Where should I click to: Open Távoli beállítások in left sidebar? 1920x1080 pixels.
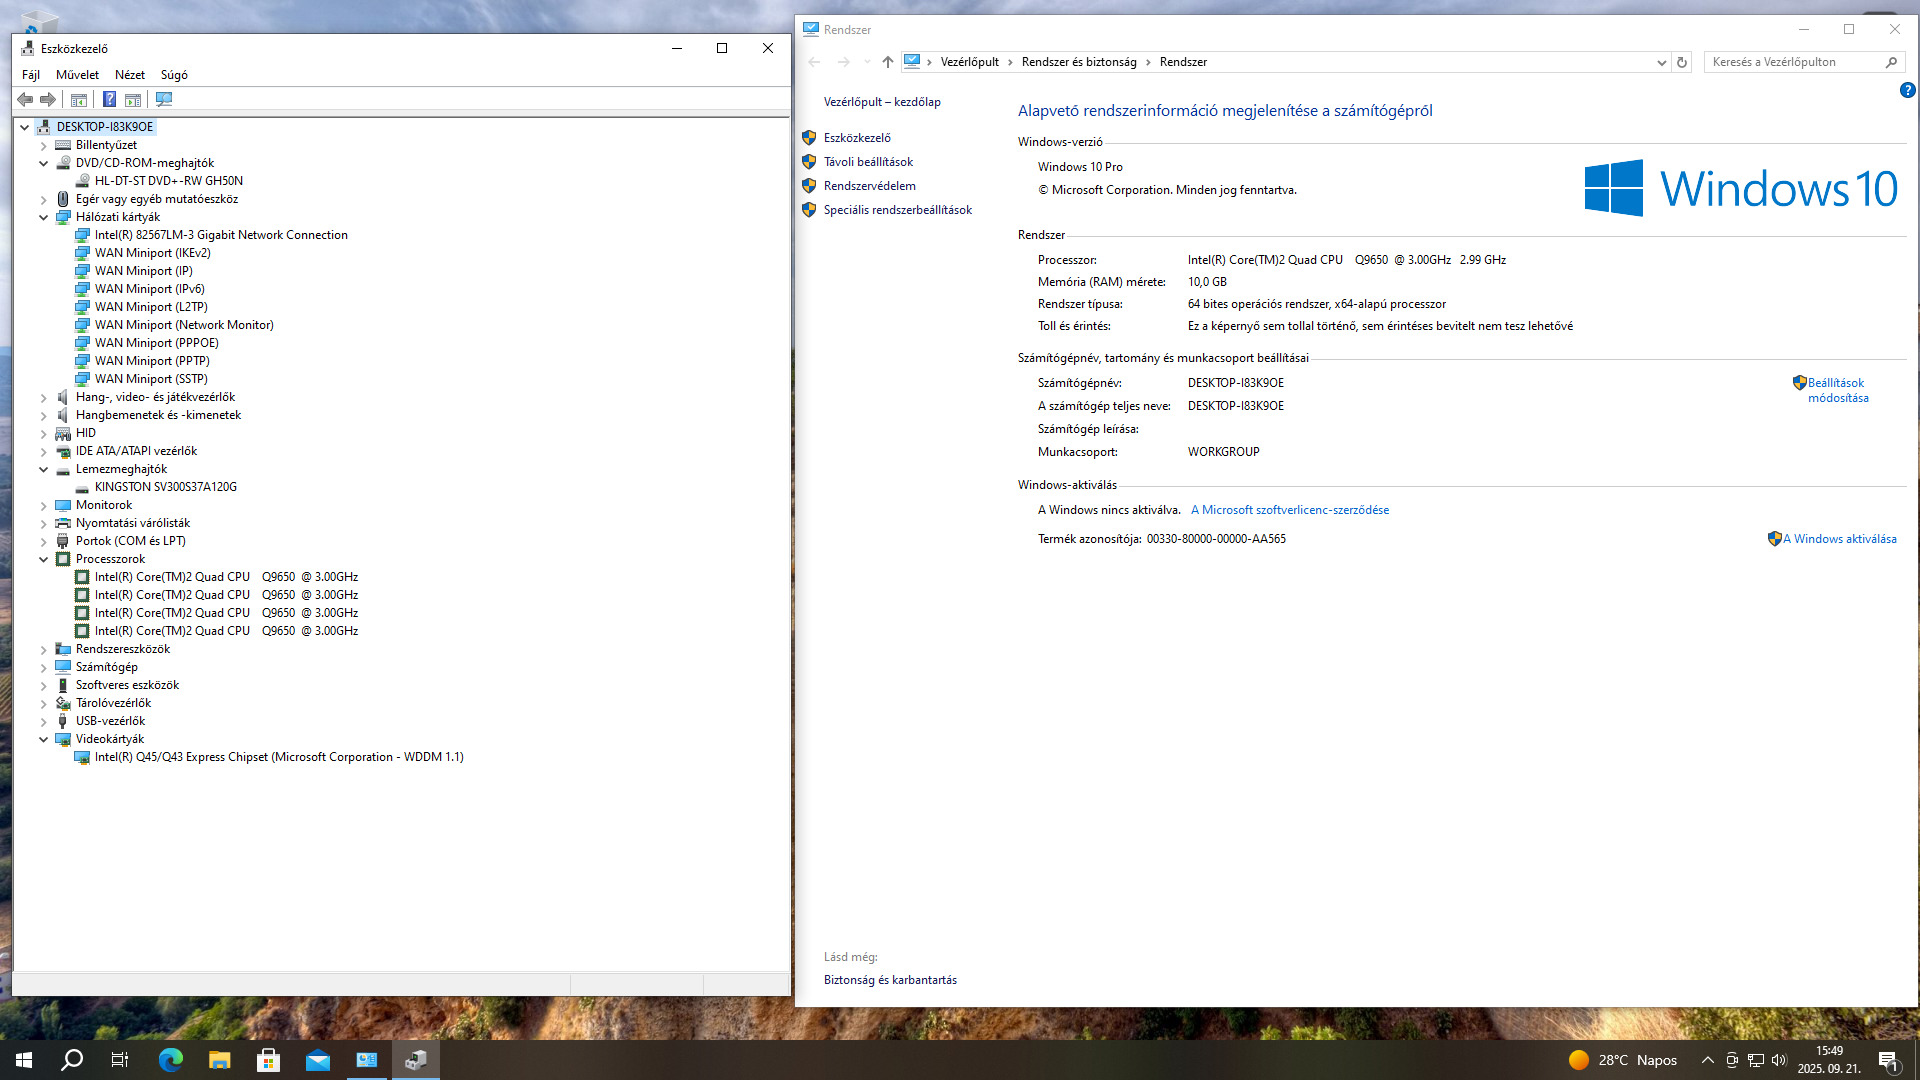tap(868, 162)
